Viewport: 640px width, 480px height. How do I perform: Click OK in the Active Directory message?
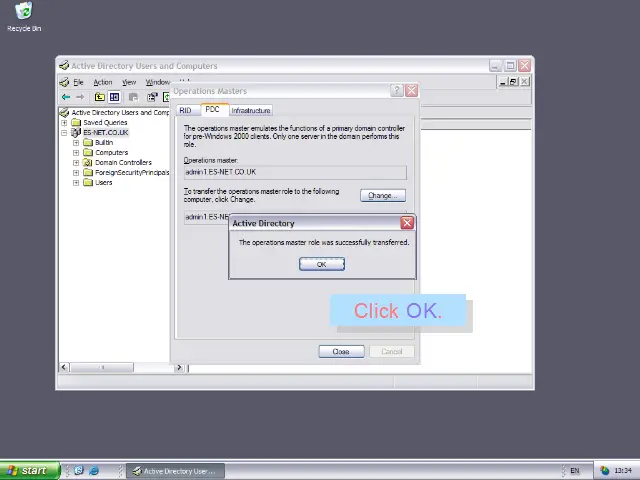322,264
